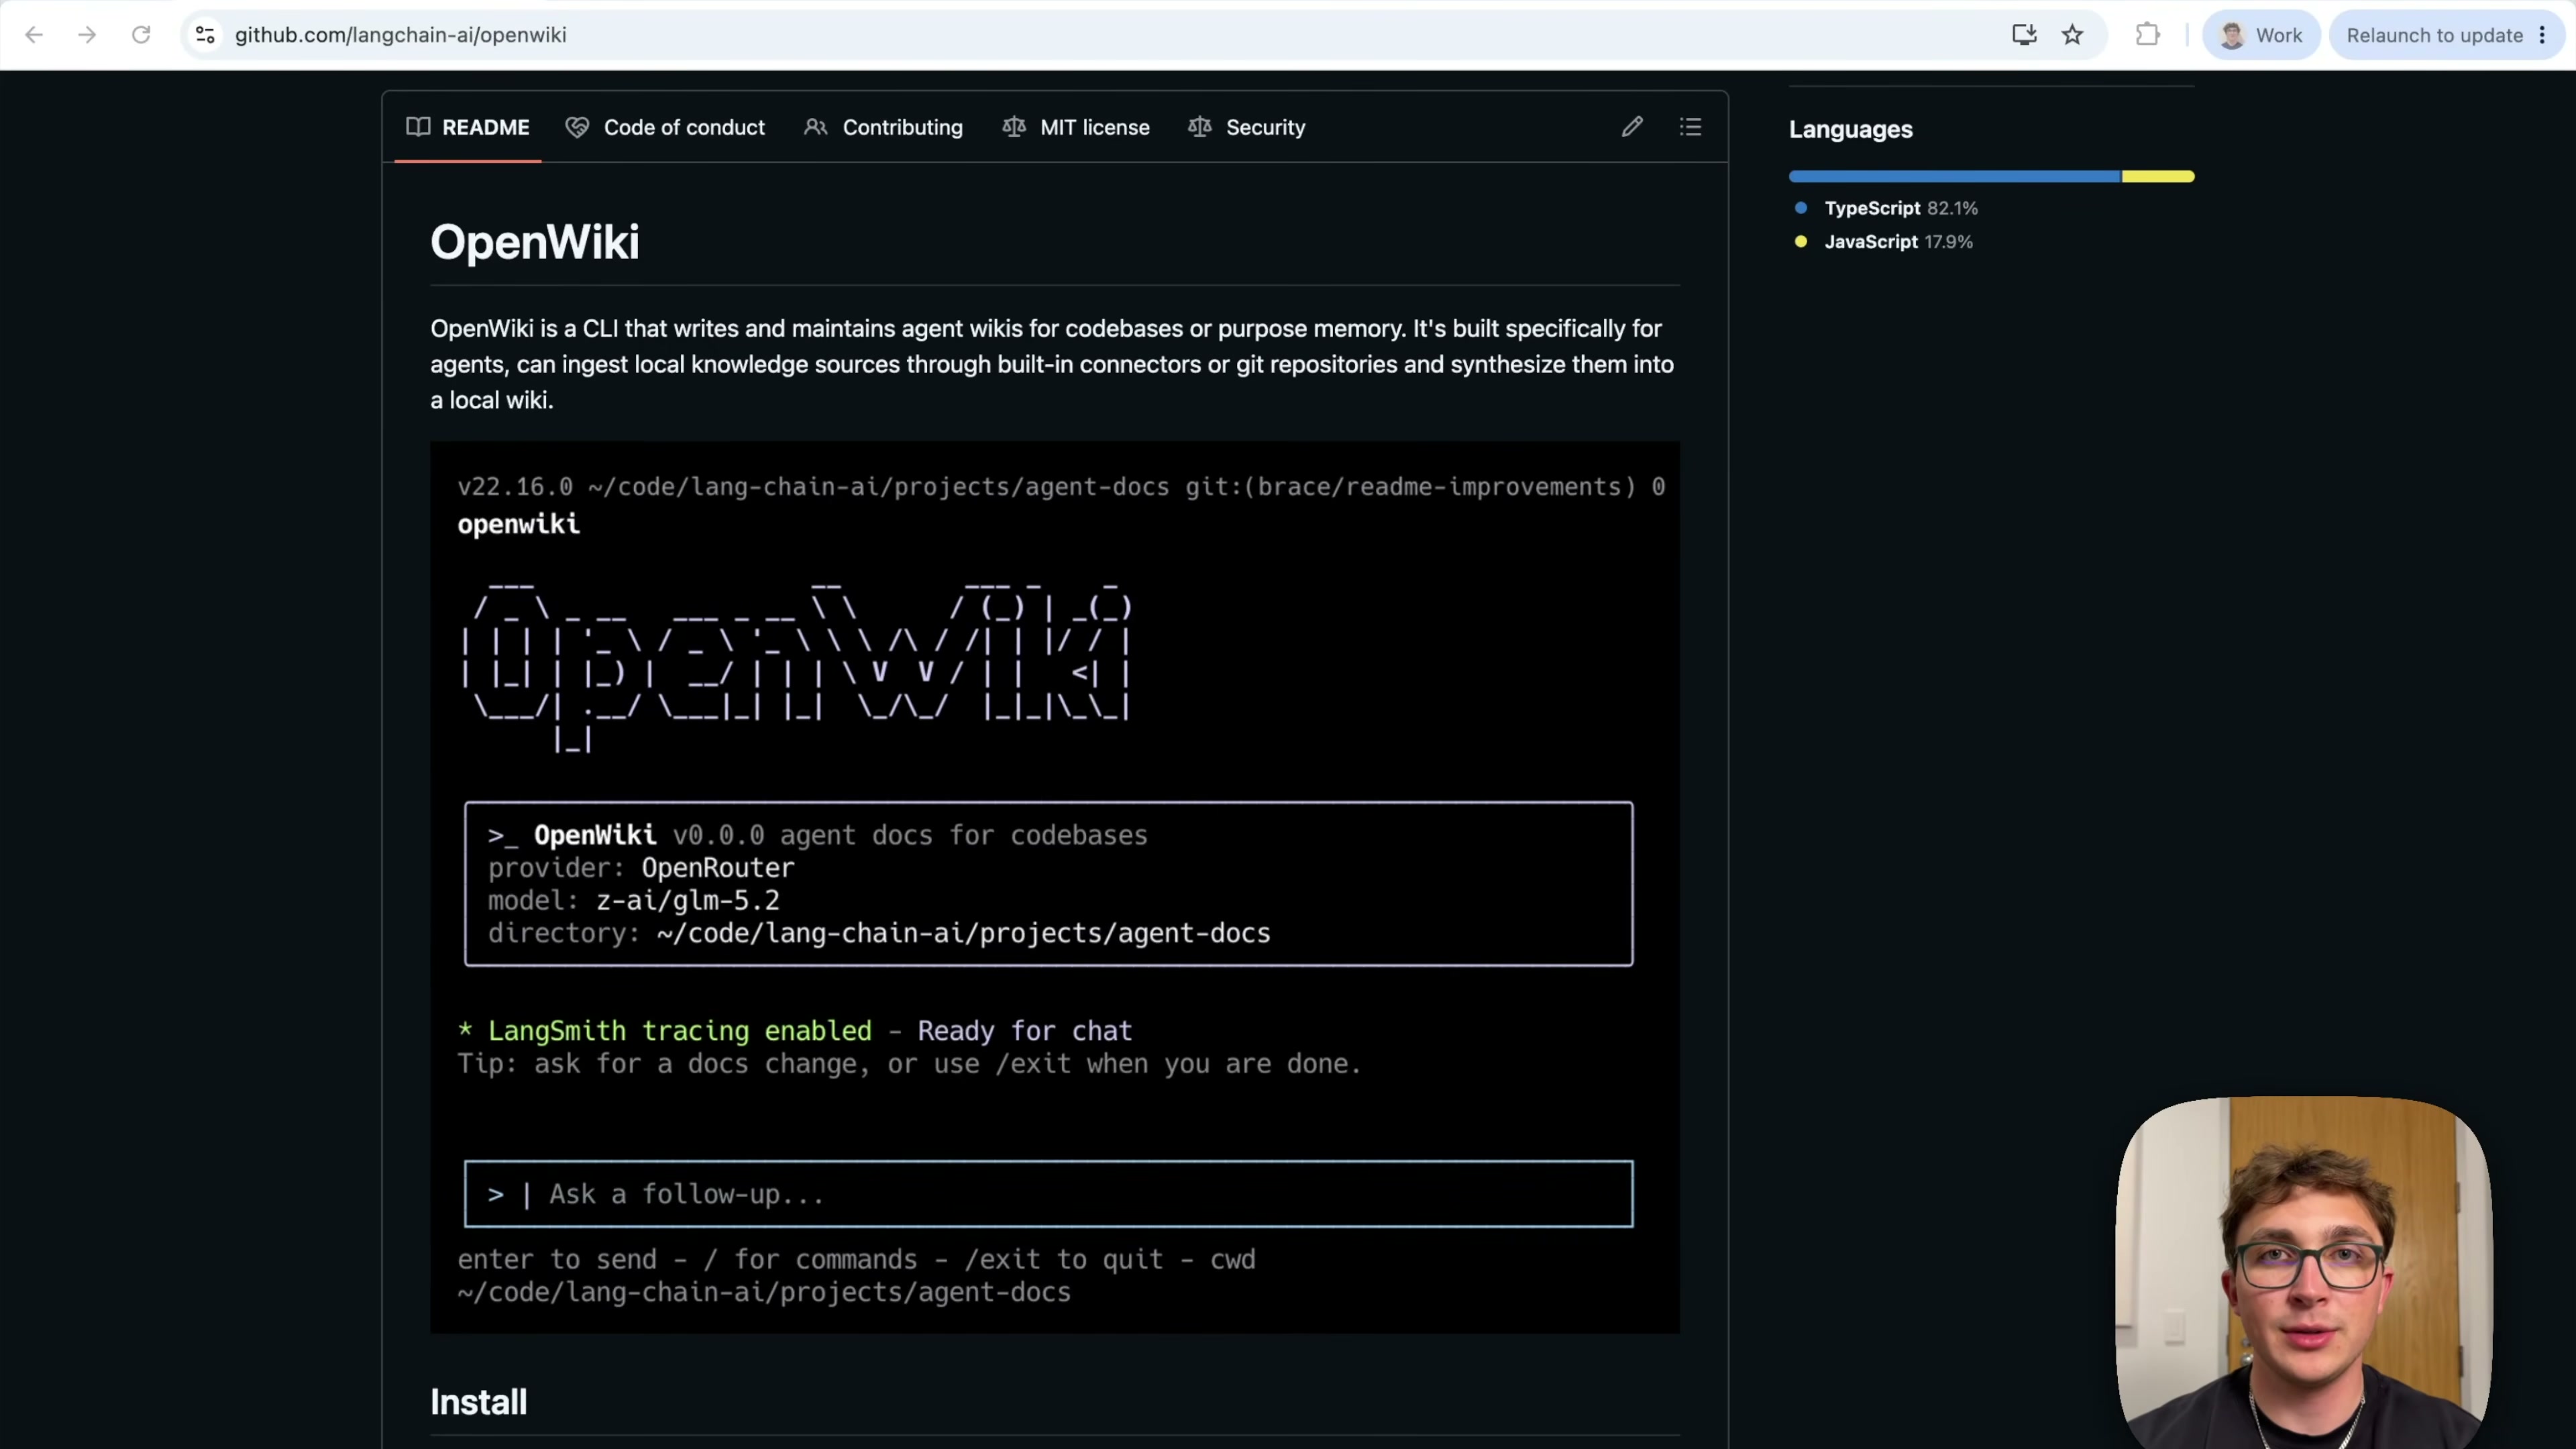Open the Extensions puzzle icon
The height and width of the screenshot is (1449, 2576).
pos(2147,35)
